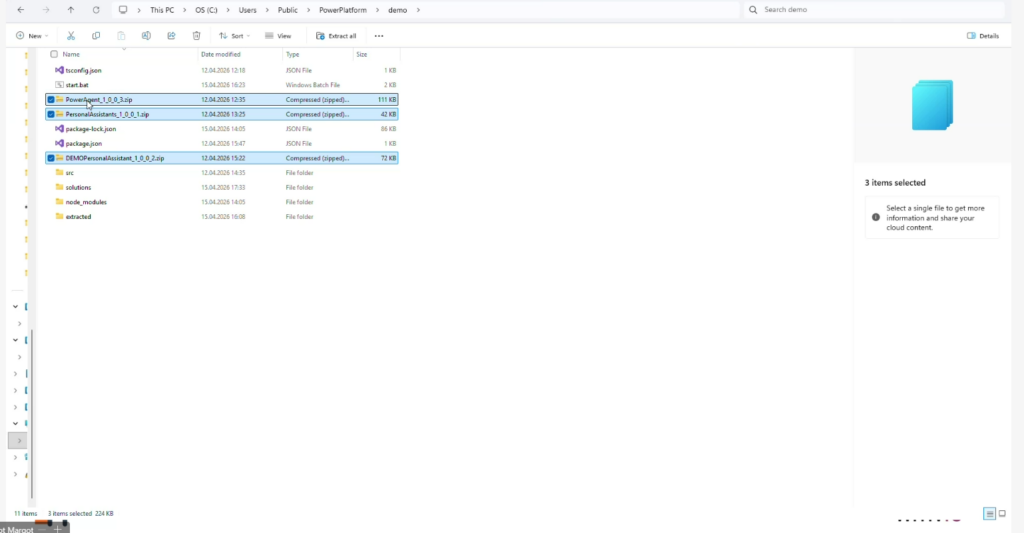
Task: Expand the chevron after demo in path
Action: 418,10
